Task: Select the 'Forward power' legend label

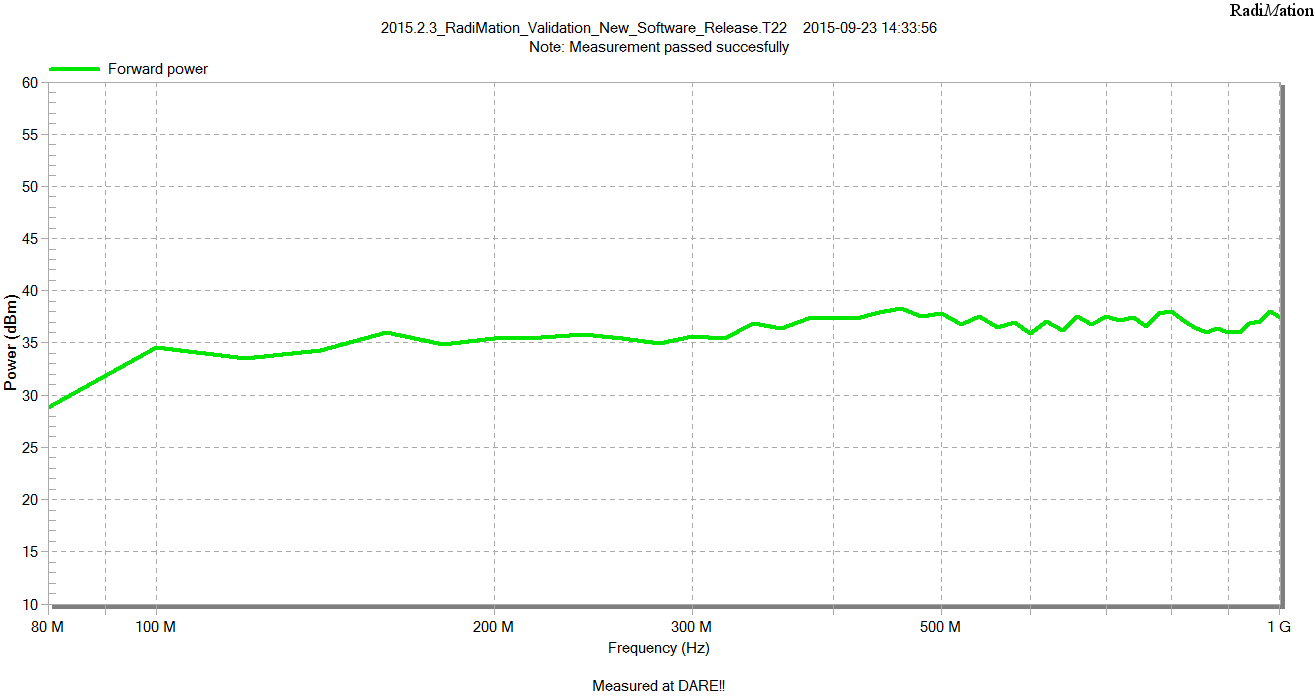Action: (158, 69)
